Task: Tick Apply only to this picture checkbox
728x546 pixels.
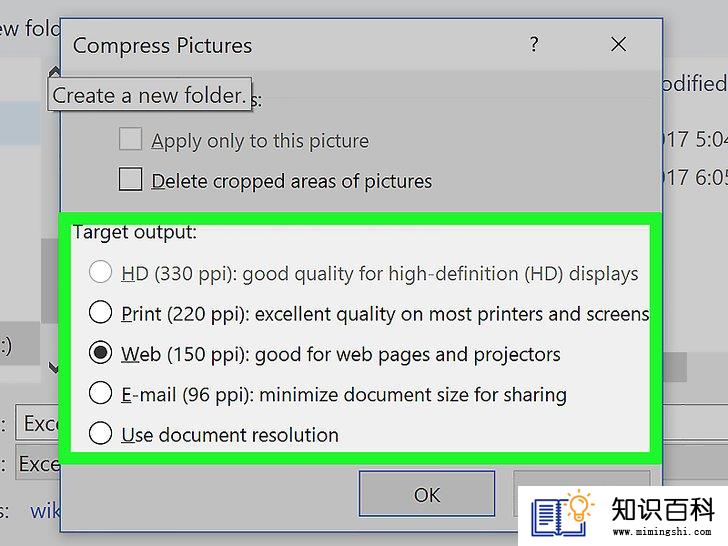Action: 130,139
